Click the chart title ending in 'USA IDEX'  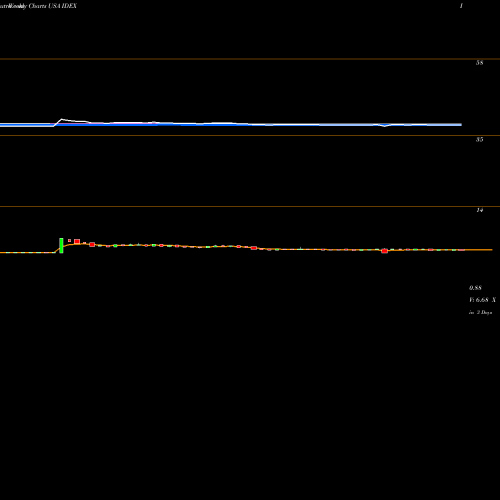point(38,6)
